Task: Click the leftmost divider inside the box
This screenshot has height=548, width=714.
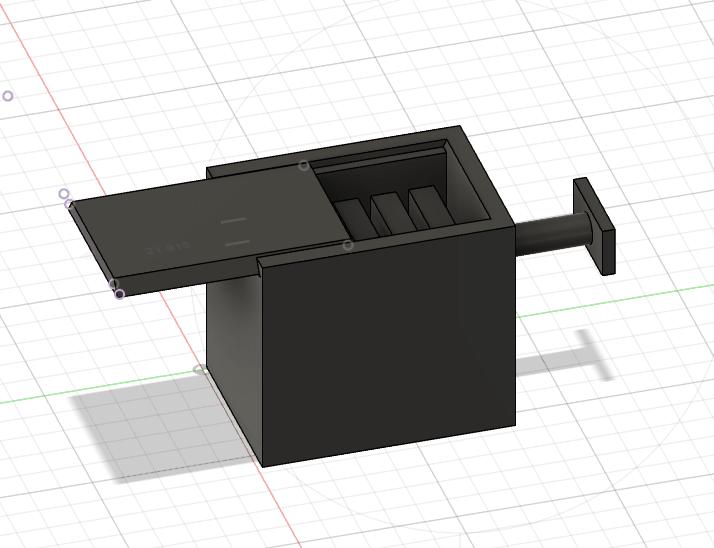Action: pyautogui.click(x=350, y=216)
